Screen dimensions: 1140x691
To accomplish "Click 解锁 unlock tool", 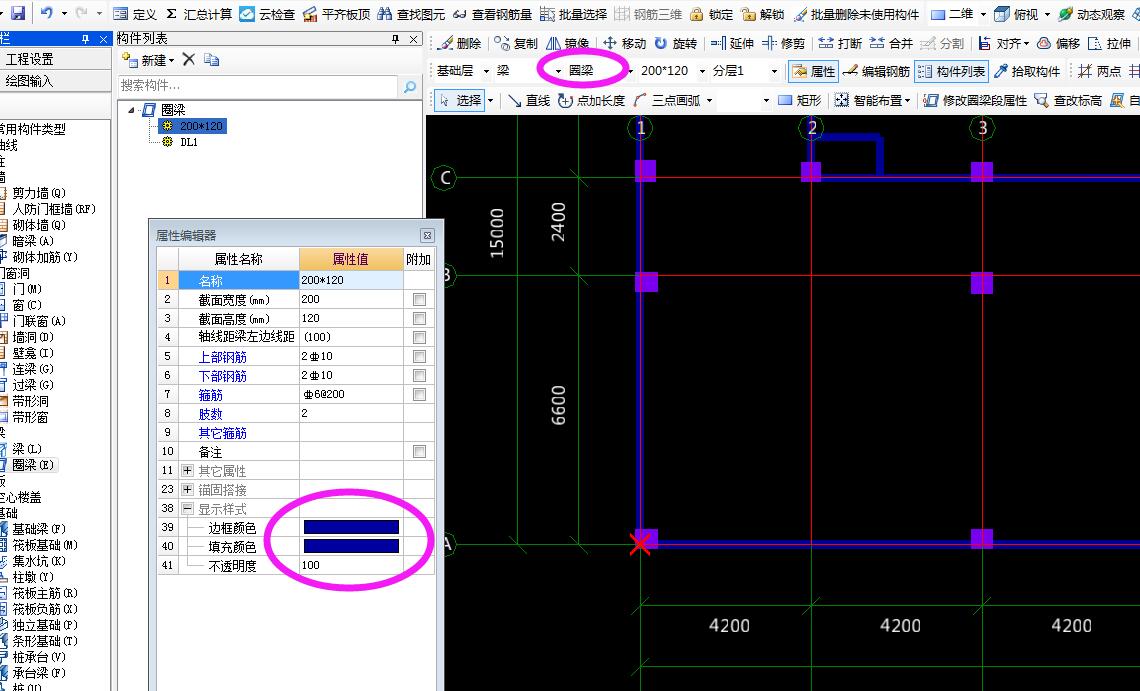I will pos(763,14).
